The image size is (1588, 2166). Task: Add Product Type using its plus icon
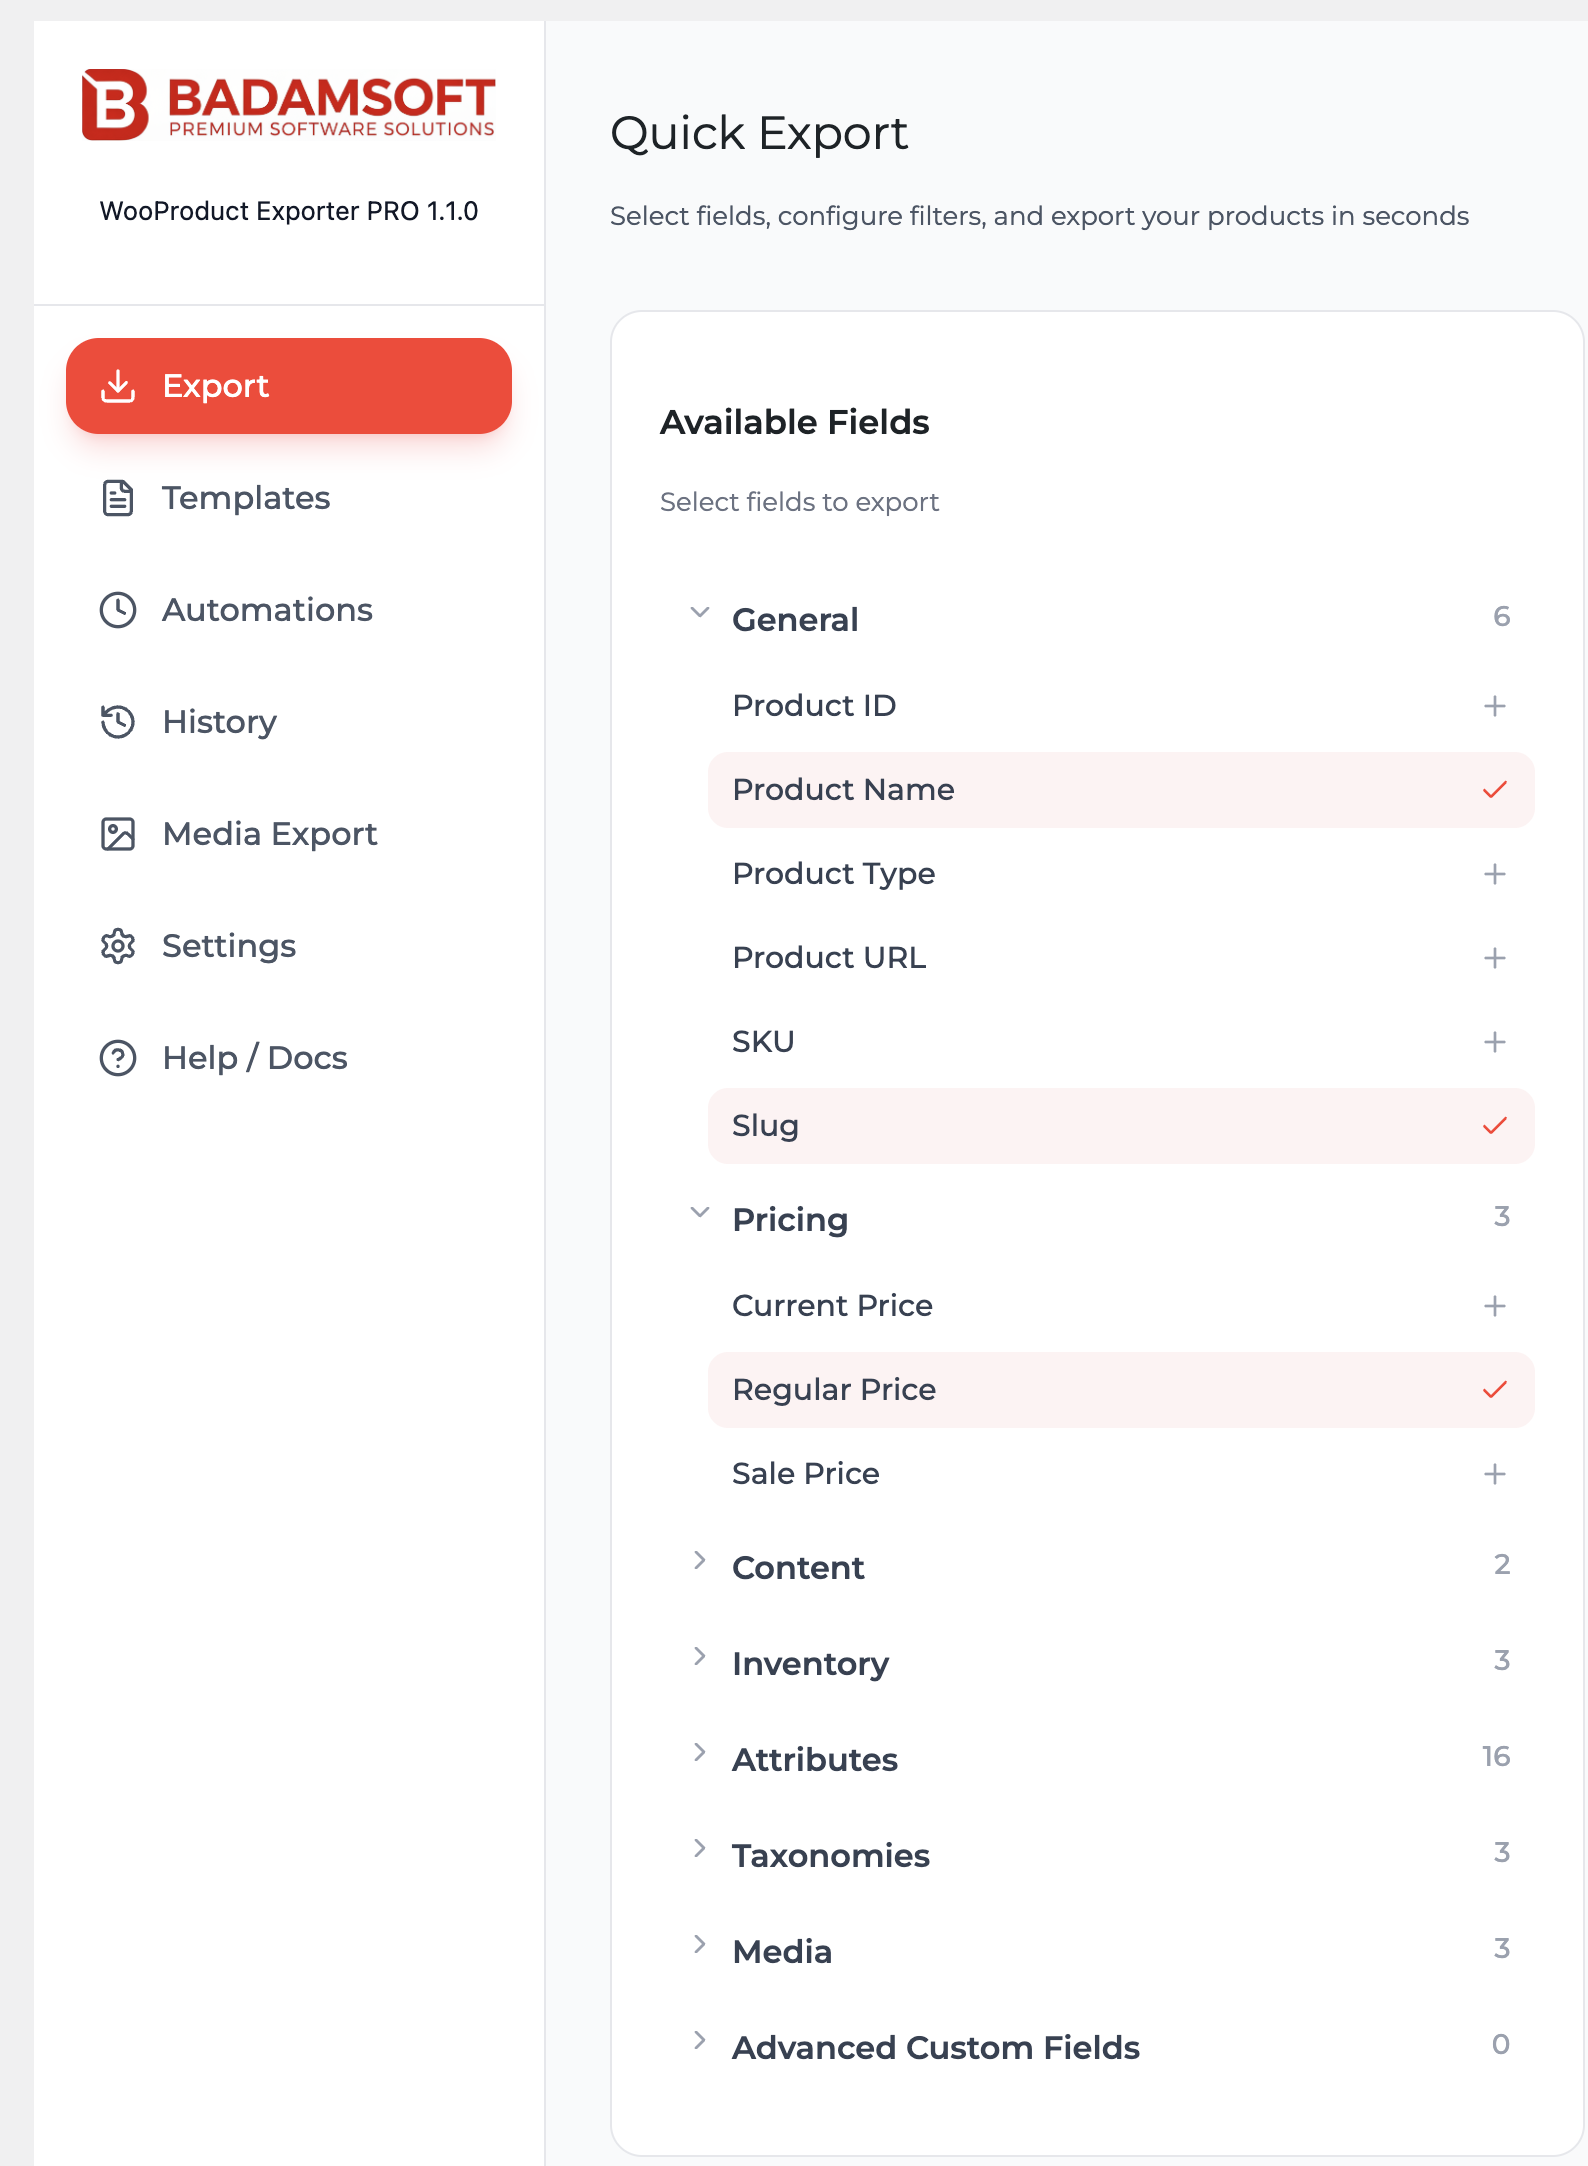(1494, 874)
